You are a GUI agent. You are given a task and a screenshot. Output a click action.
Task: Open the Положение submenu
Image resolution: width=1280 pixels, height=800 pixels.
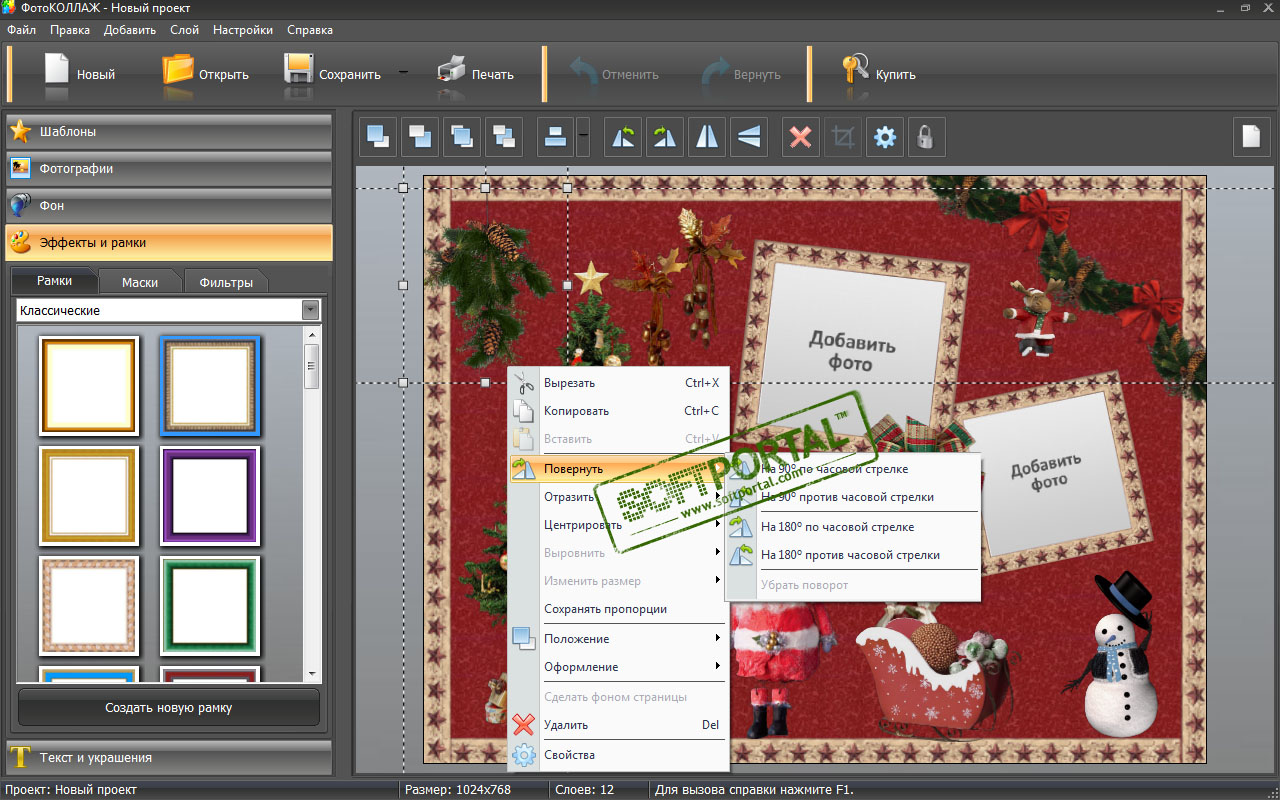(x=619, y=639)
